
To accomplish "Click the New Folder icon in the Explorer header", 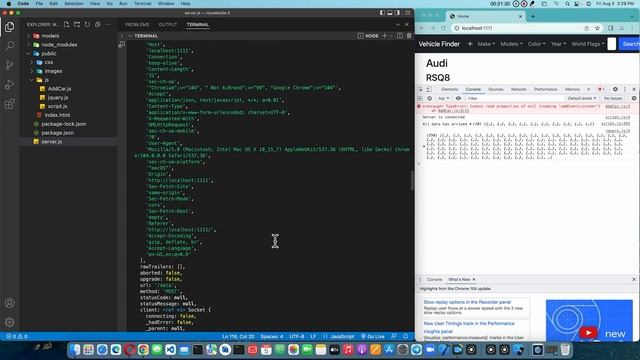I will coord(77,24).
